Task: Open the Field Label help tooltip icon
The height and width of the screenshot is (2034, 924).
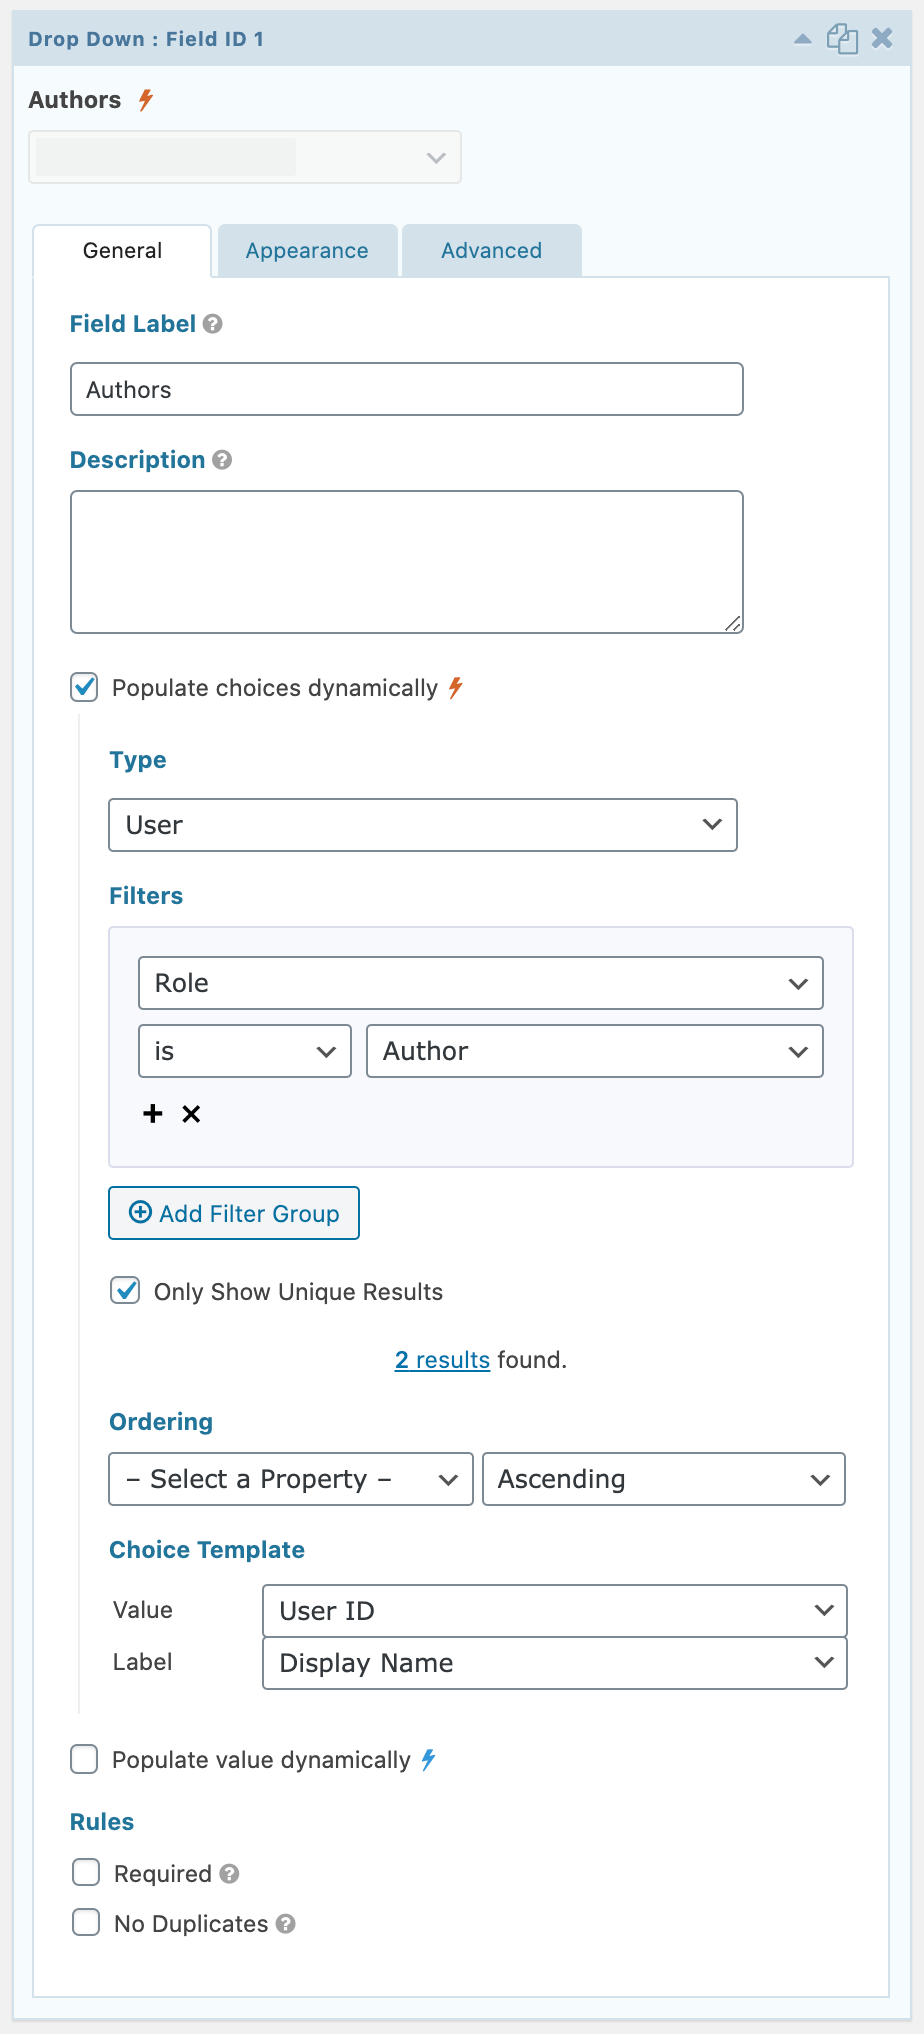Action: tap(212, 324)
